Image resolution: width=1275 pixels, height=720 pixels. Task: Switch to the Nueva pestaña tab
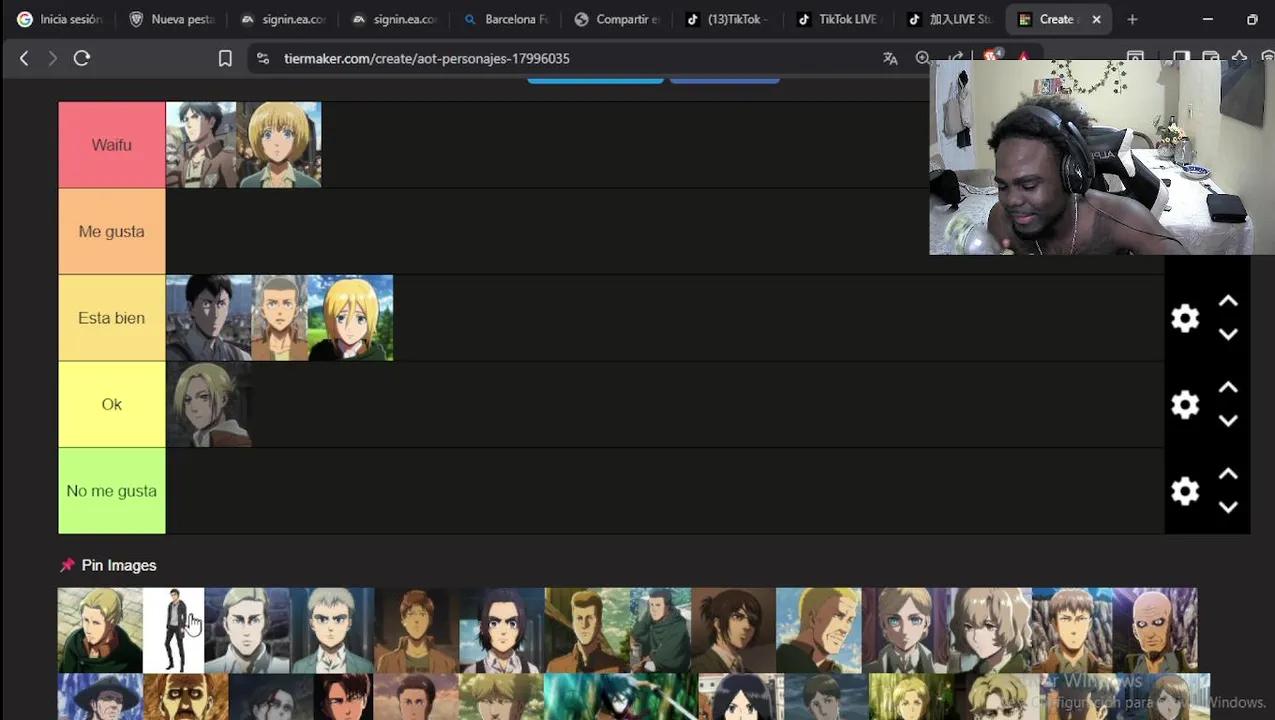pyautogui.click(x=172, y=19)
